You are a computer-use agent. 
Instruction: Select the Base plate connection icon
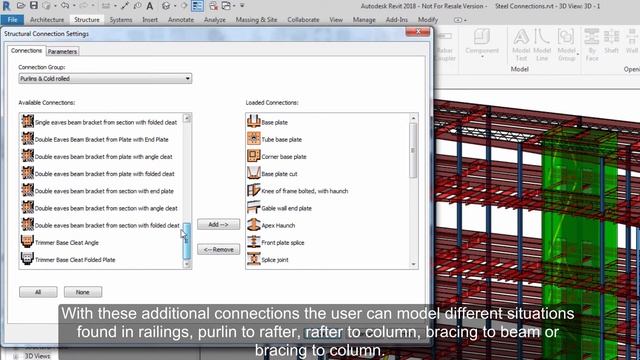253,121
